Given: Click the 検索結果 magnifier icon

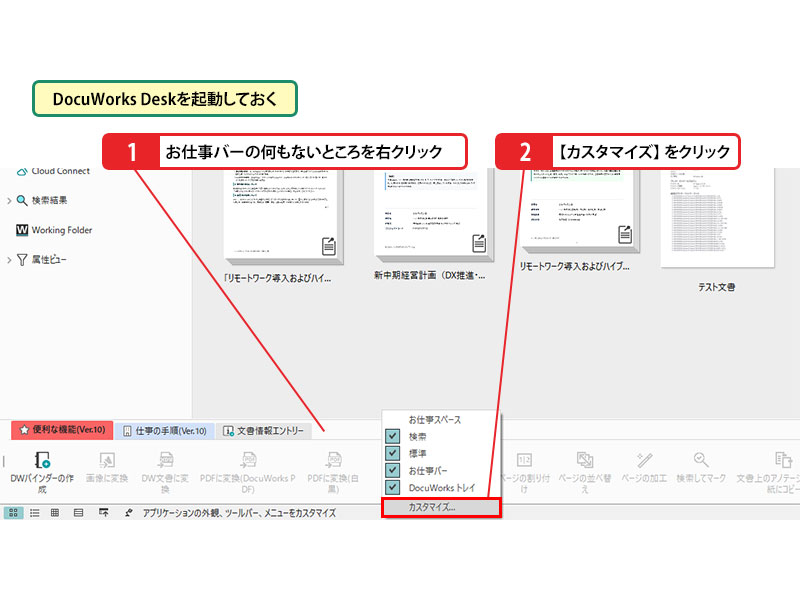Looking at the screenshot, I should [x=22, y=201].
